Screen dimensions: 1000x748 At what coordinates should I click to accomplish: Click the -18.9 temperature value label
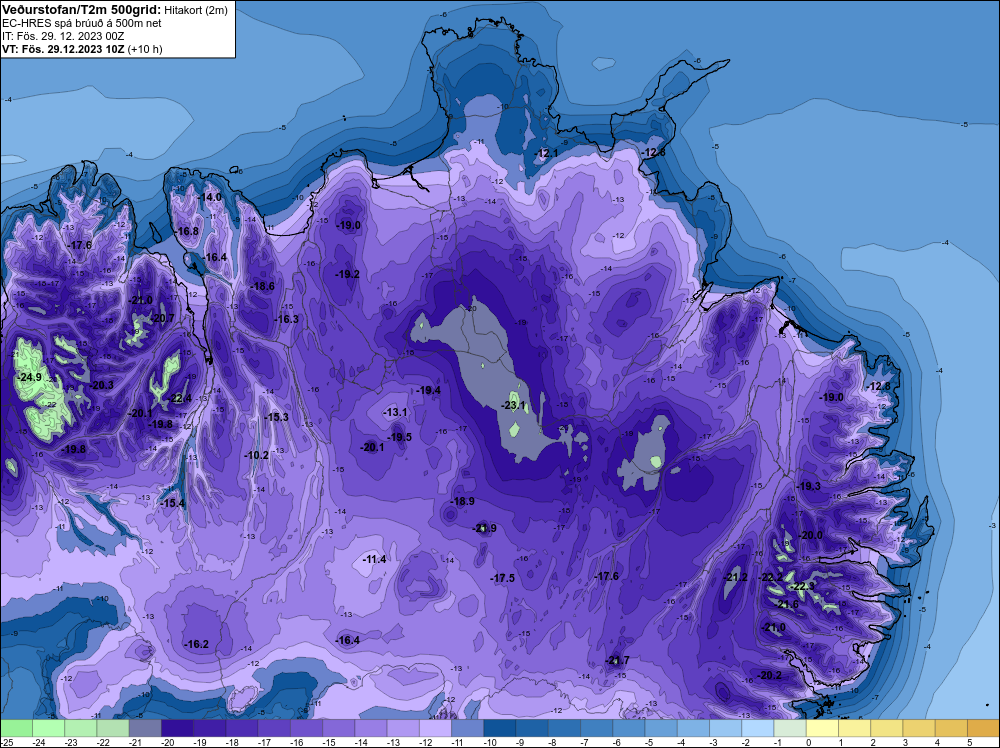click(462, 501)
